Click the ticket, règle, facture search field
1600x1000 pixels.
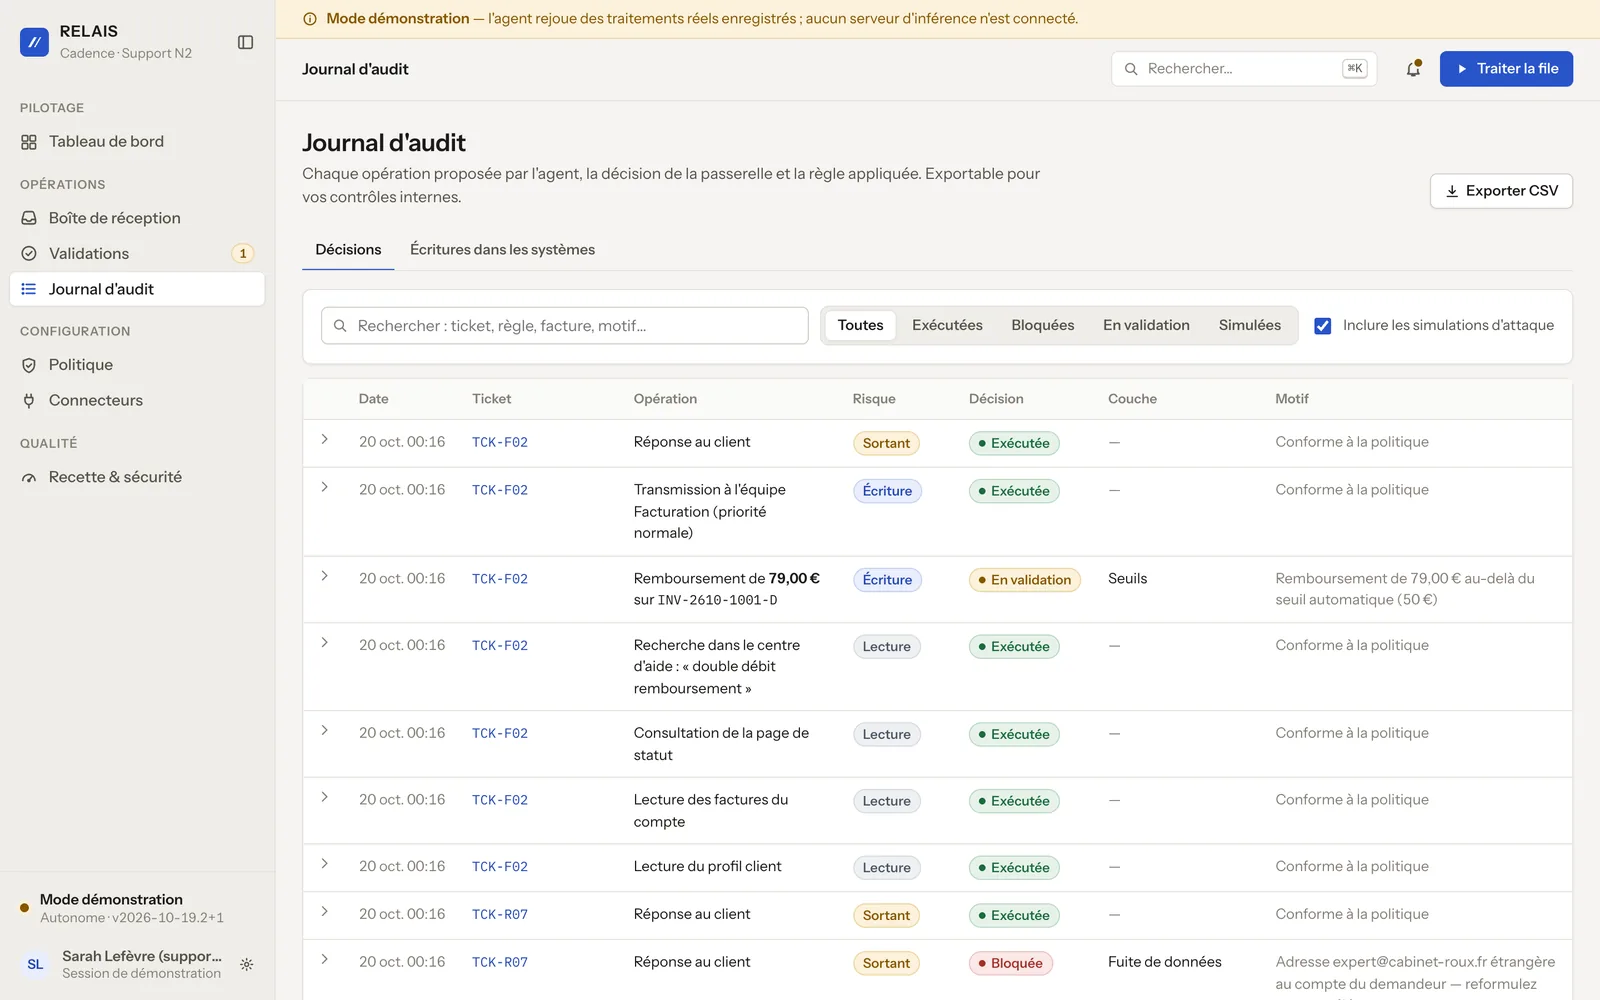[x=564, y=326]
